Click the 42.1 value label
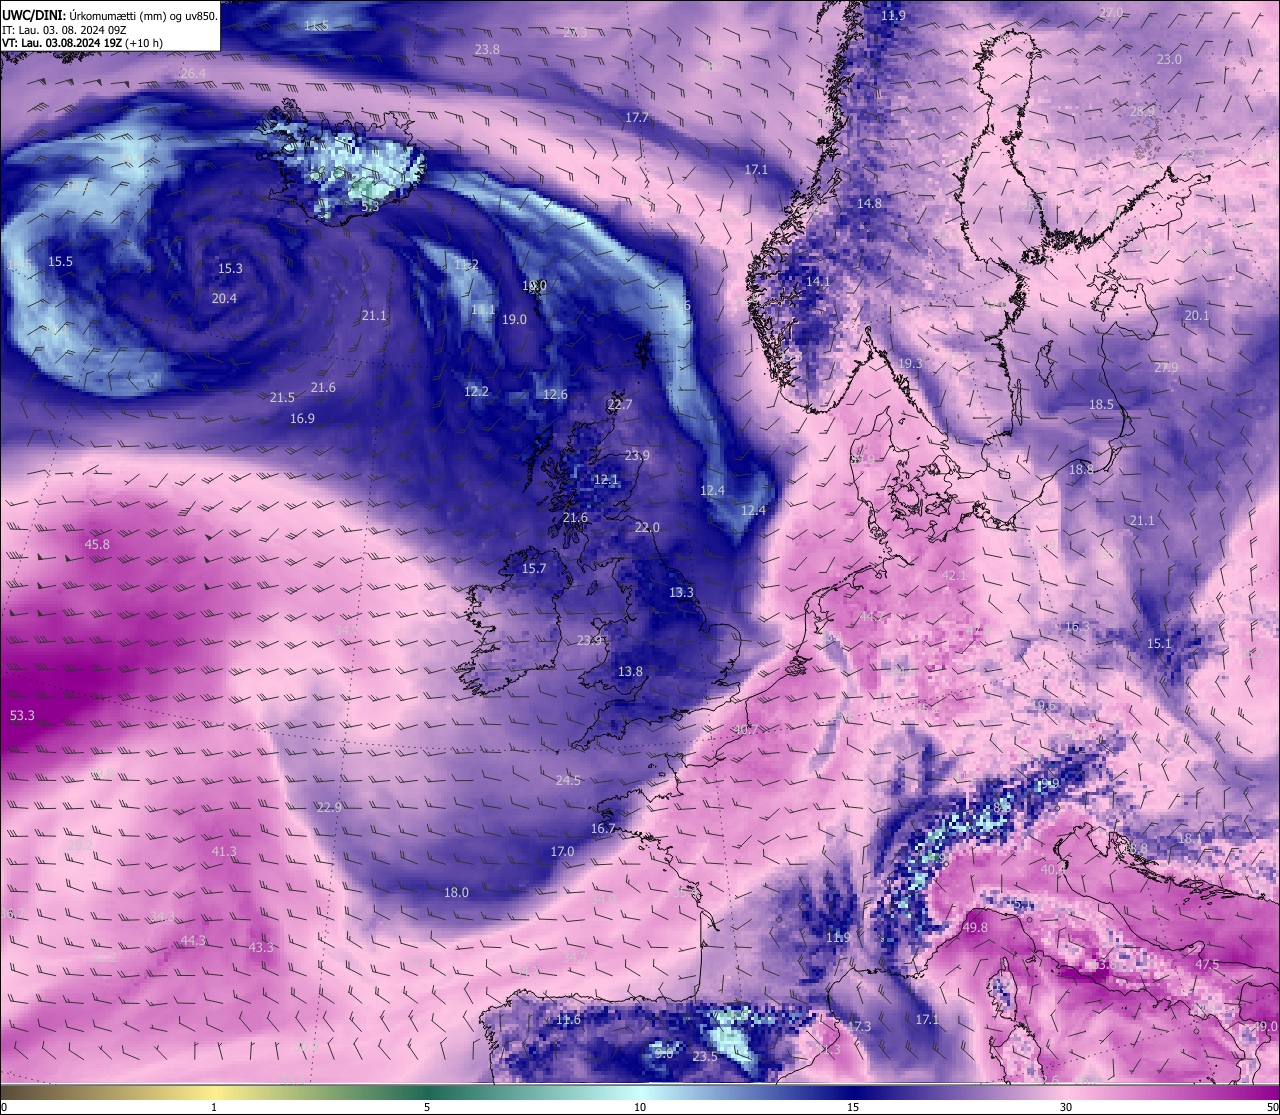Screen dimensions: 1280x1115 tap(955, 575)
